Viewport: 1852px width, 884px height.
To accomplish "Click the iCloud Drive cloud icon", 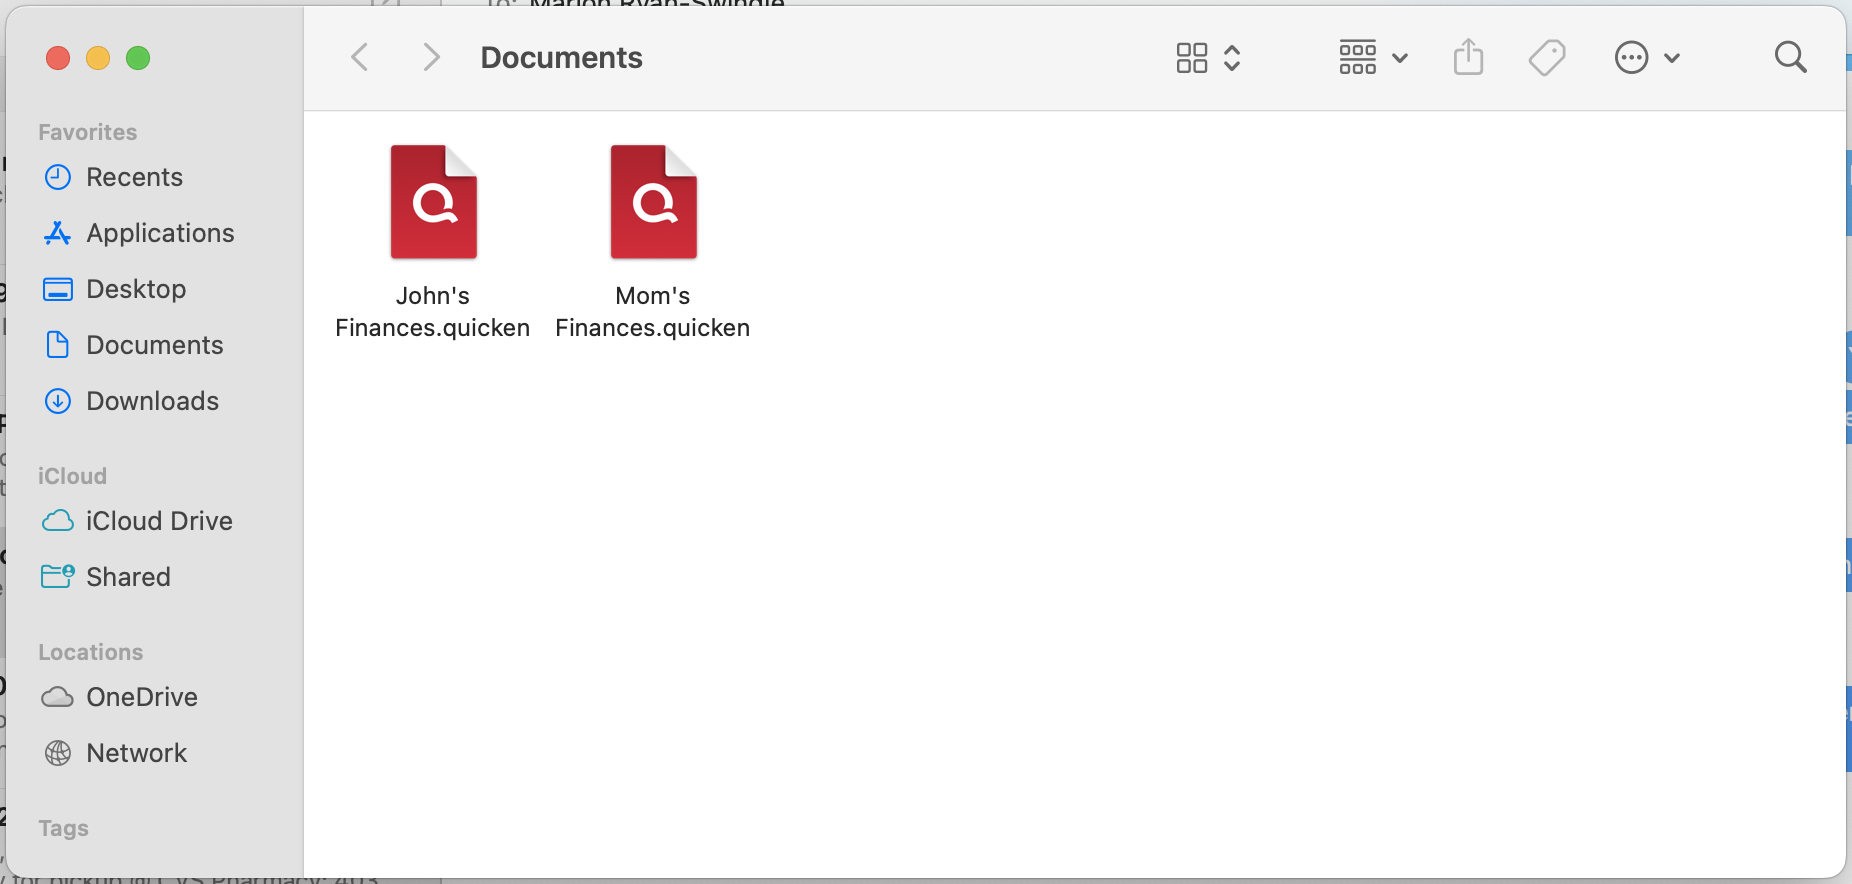I will [58, 521].
